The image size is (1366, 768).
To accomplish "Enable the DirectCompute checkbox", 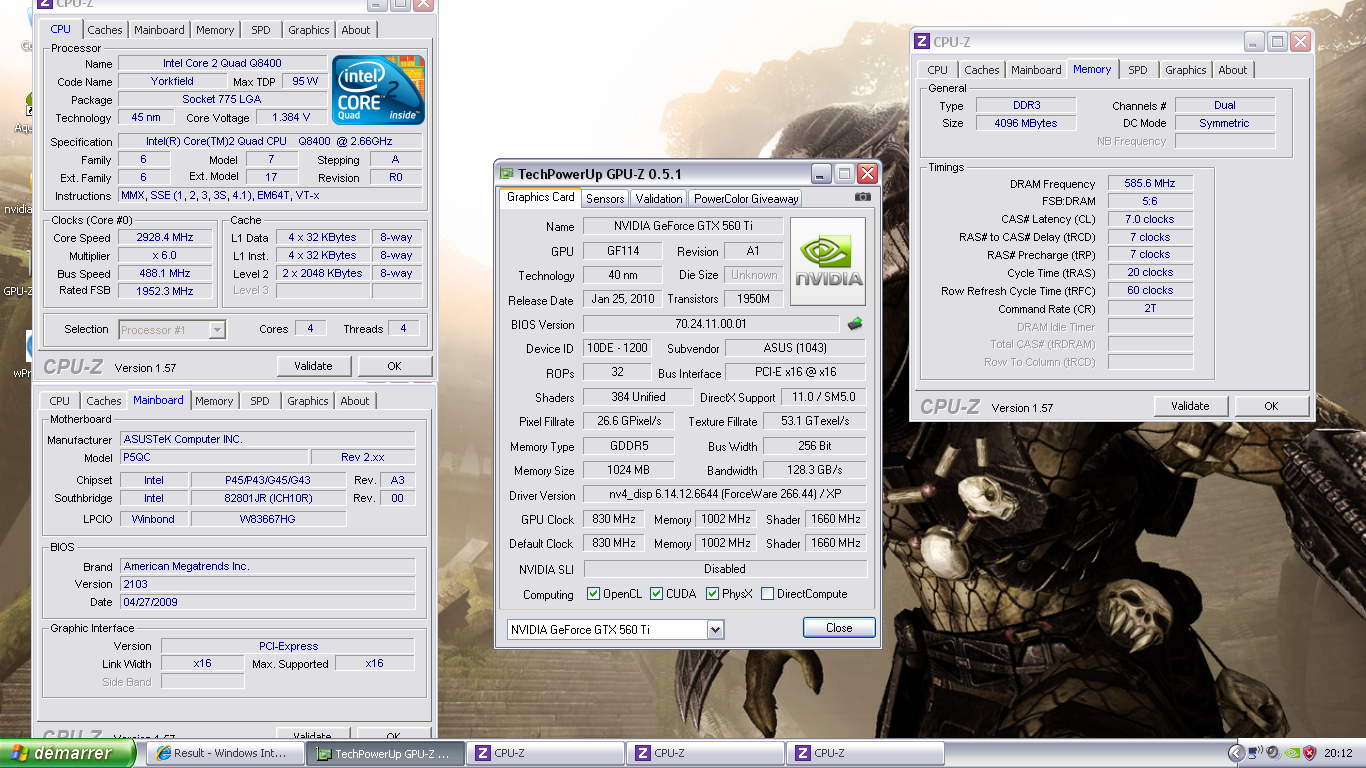I will (767, 594).
